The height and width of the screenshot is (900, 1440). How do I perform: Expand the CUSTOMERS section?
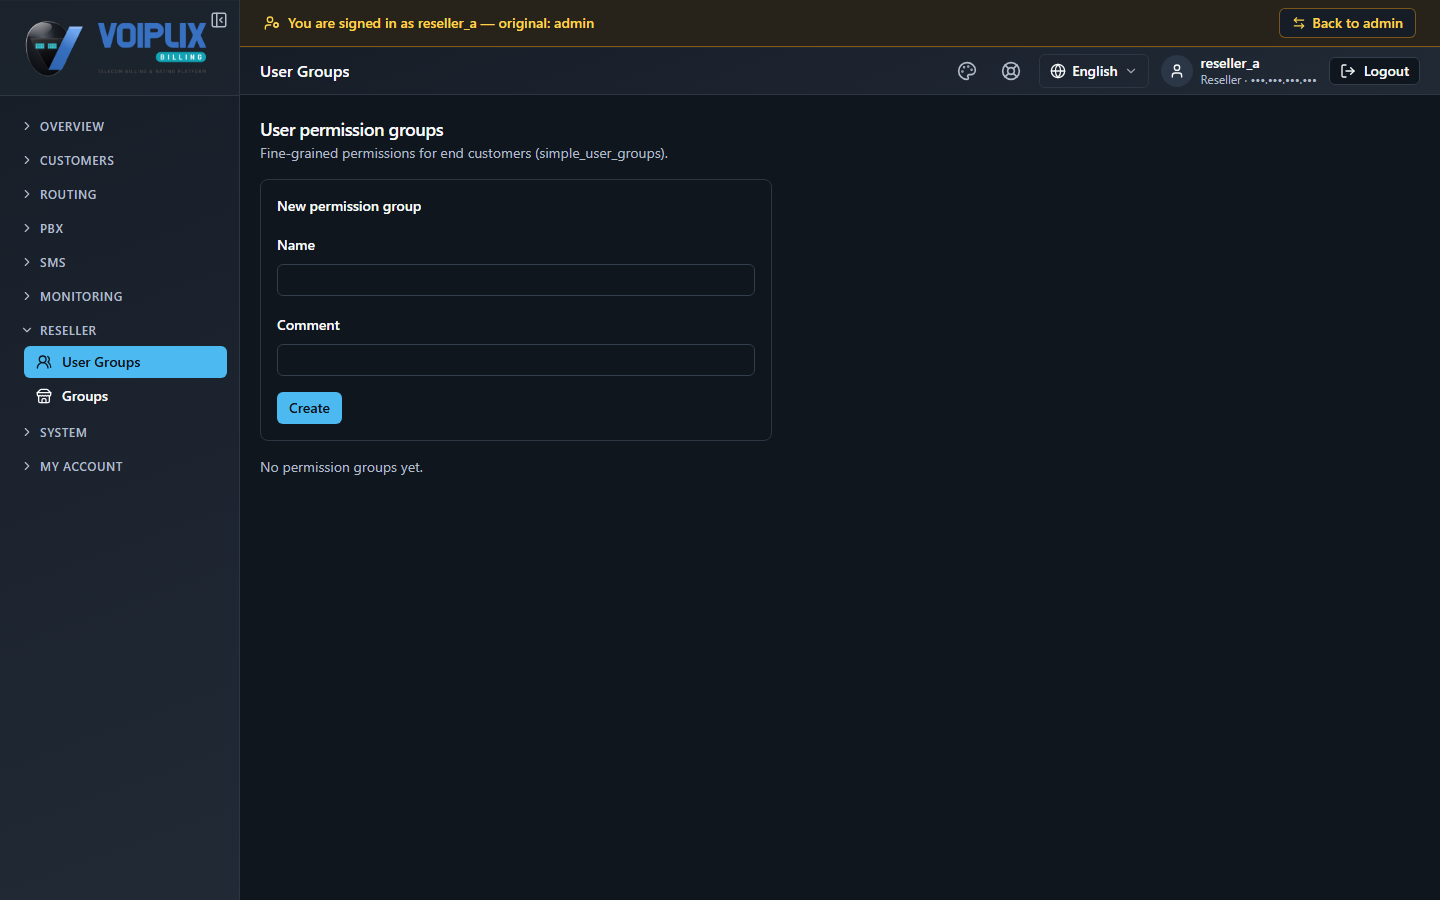click(77, 160)
